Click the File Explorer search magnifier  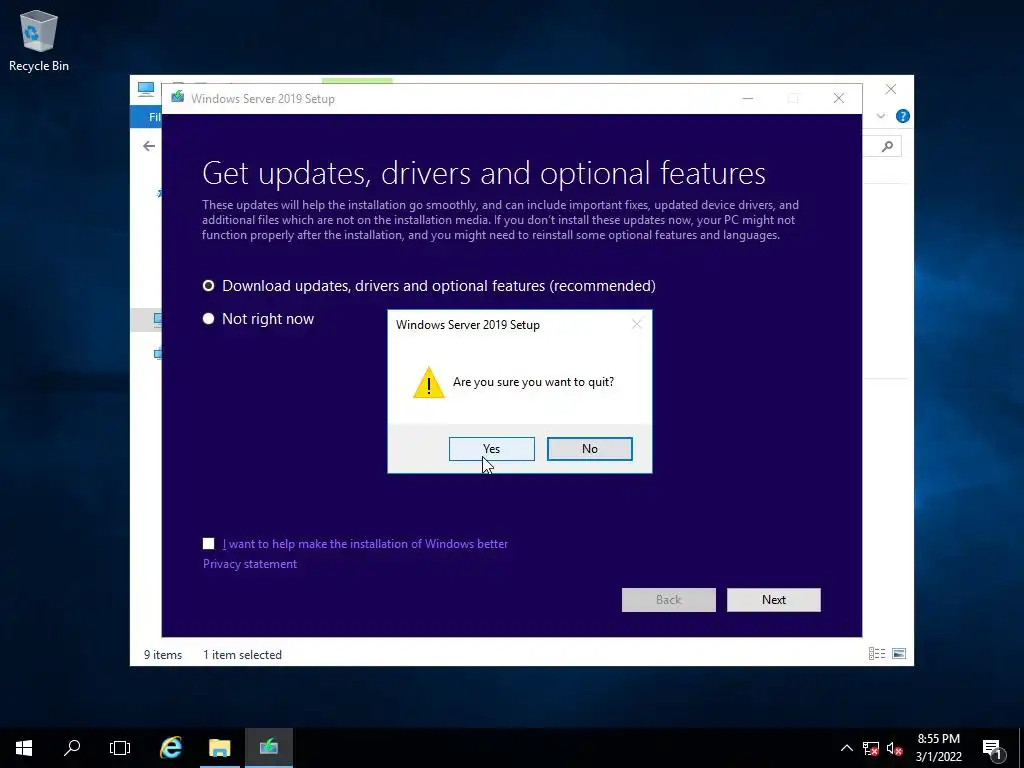tap(887, 146)
